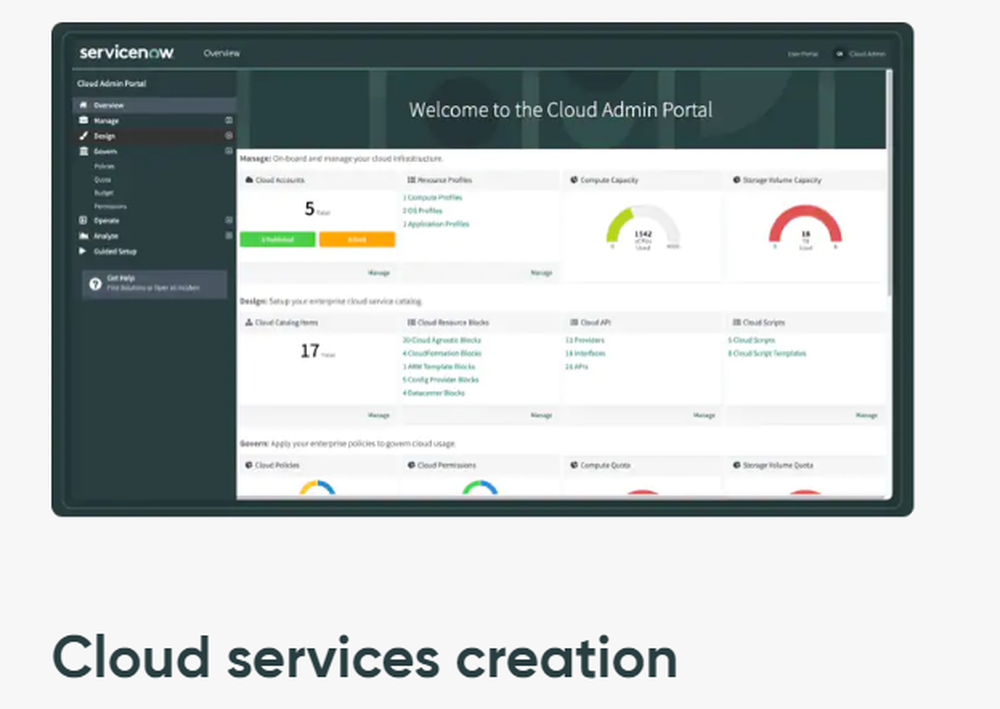Screen dimensions: 1000x709
Task: Open the Providers link in Cloud API
Action: pos(585,340)
